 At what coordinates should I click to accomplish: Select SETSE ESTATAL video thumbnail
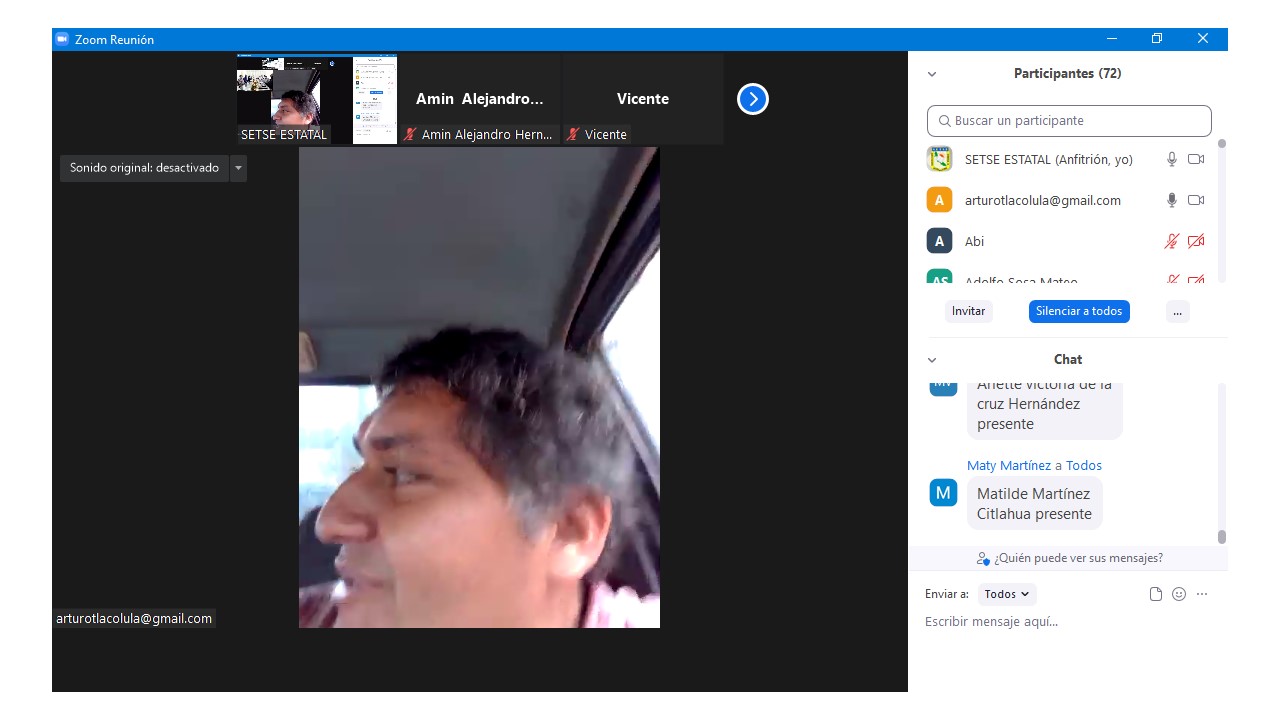click(317, 99)
